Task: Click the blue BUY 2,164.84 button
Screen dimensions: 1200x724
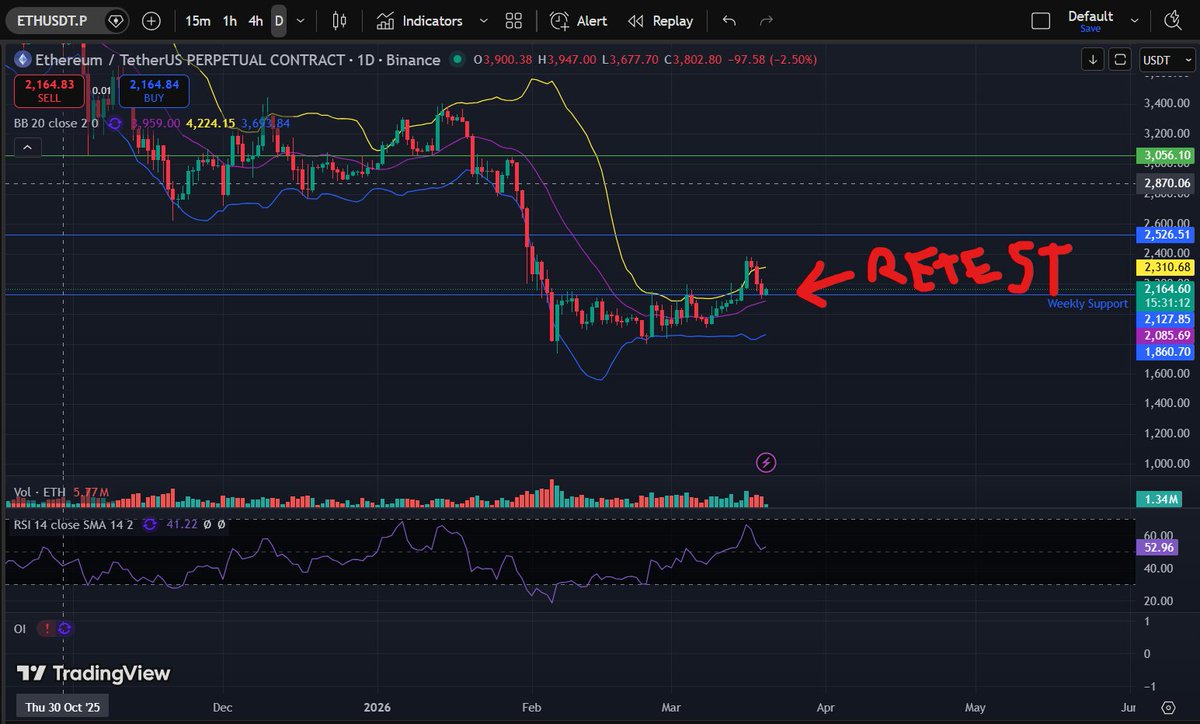Action: [154, 91]
